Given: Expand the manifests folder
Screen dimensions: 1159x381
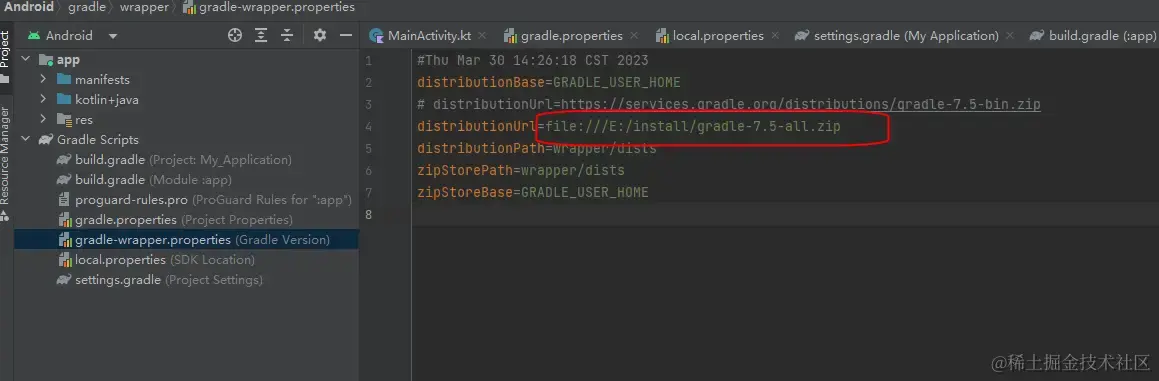Looking at the screenshot, I should 43,79.
